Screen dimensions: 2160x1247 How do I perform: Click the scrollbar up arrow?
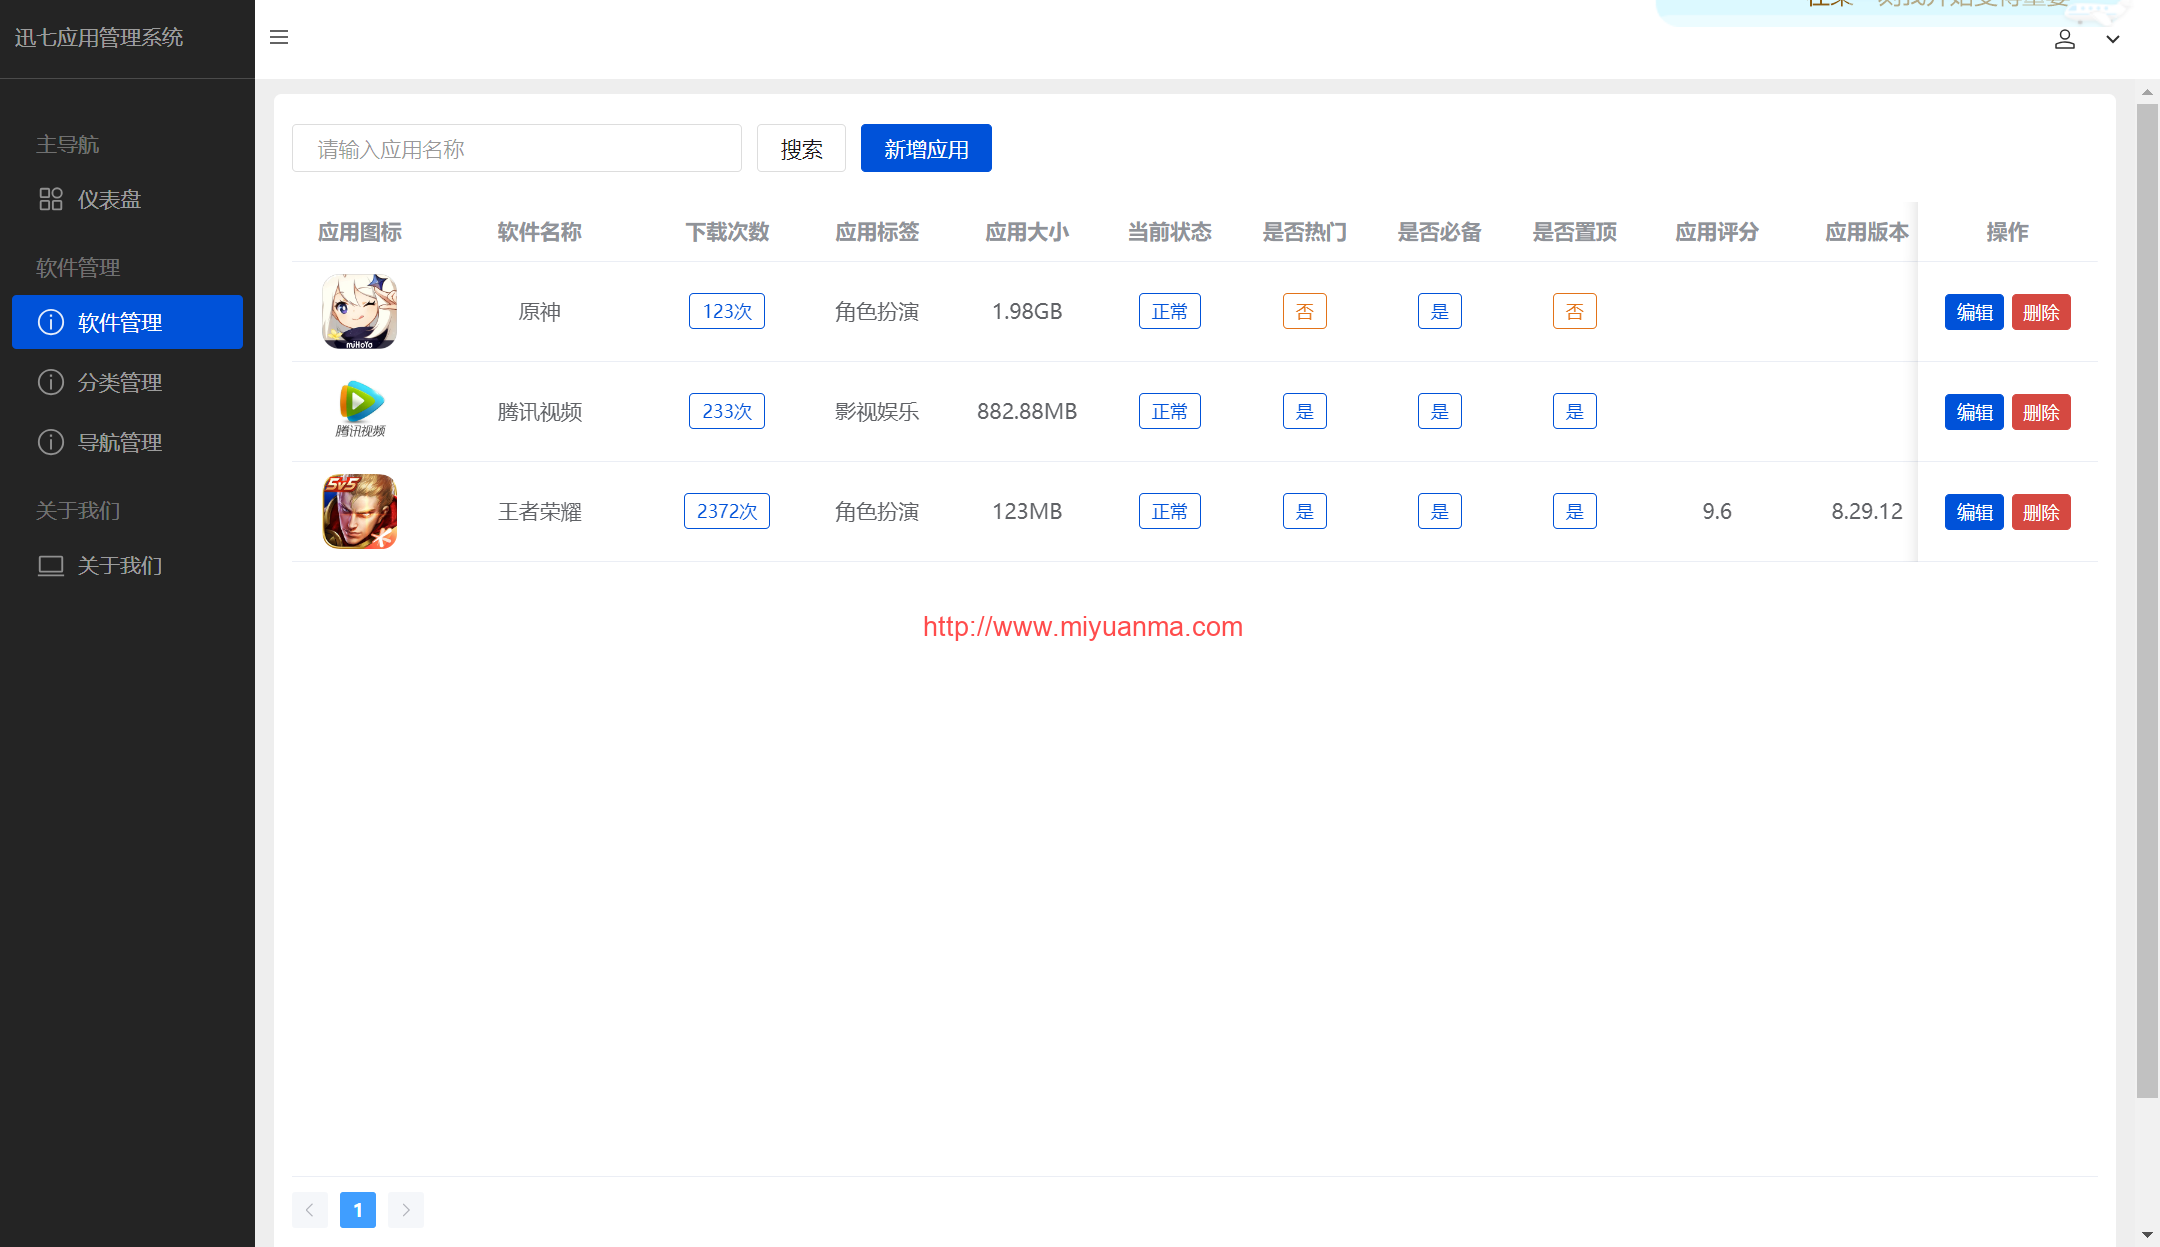click(x=2147, y=92)
